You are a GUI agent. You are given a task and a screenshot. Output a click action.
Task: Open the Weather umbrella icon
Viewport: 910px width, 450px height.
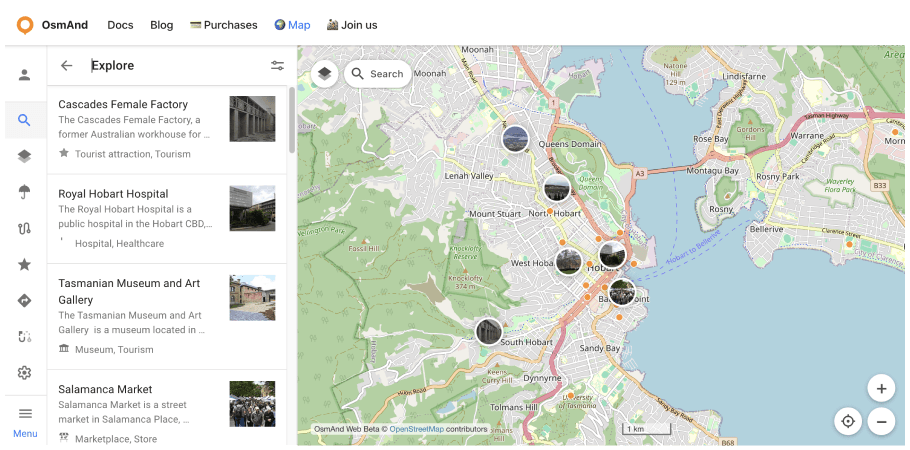click(x=25, y=192)
